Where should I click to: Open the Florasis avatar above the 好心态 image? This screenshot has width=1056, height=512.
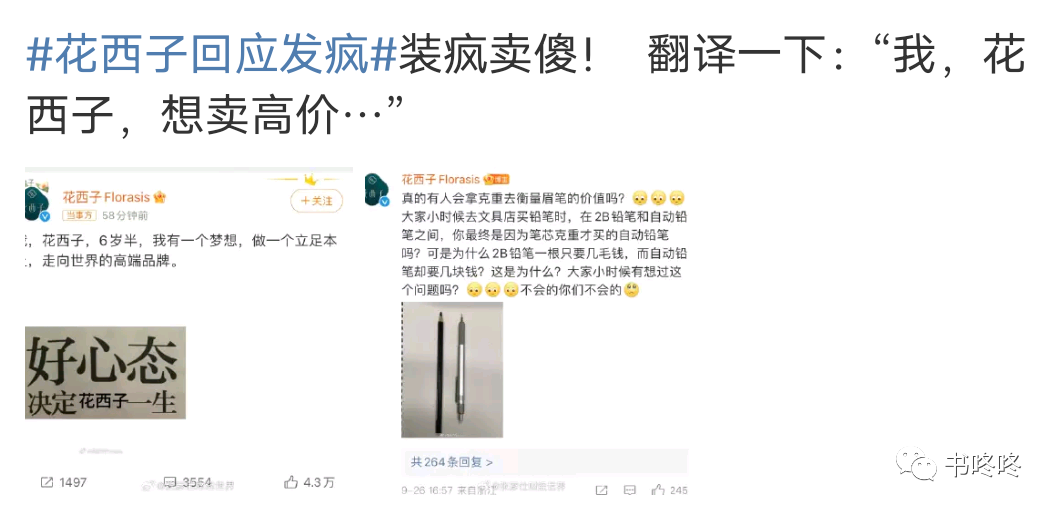tap(37, 203)
